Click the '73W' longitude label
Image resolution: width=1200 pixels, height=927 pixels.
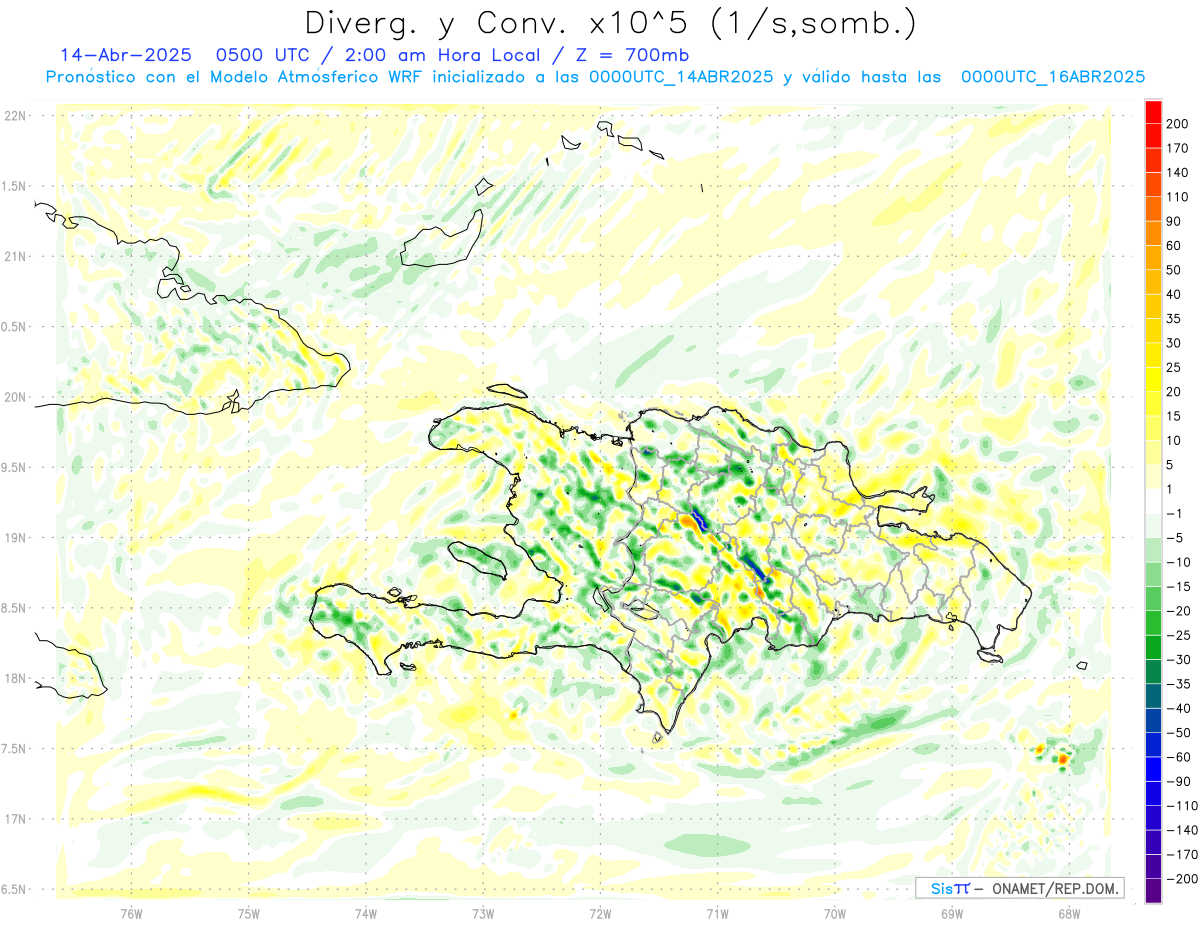483,914
